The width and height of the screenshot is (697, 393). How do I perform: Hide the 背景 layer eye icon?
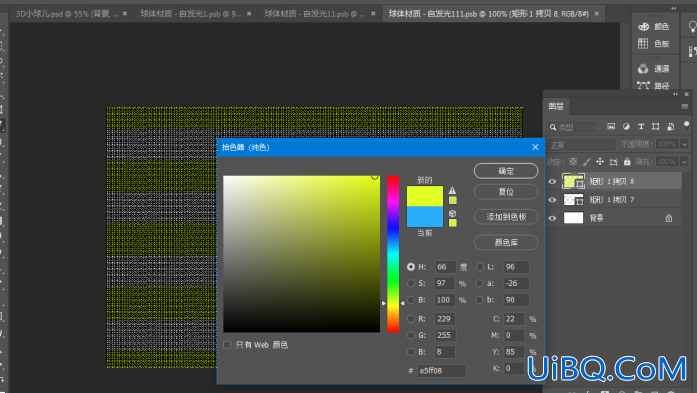coord(552,218)
